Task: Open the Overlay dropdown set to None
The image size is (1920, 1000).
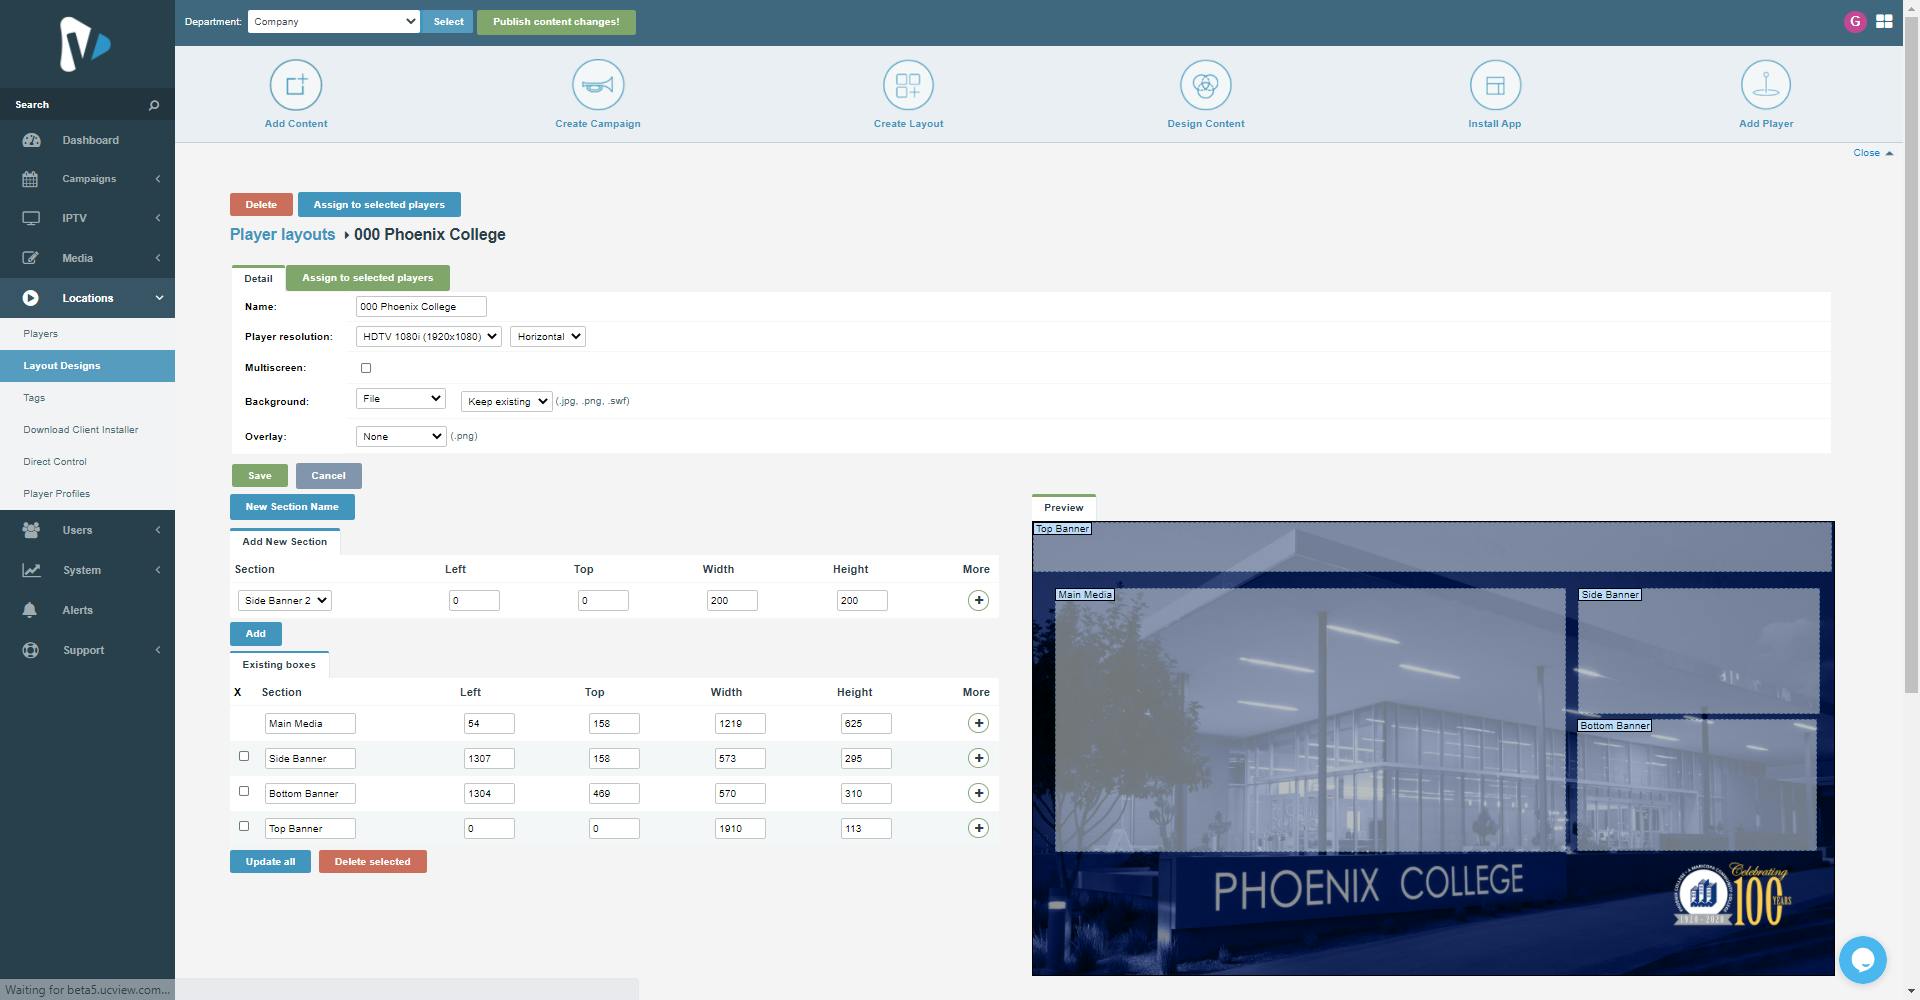Action: 400,436
